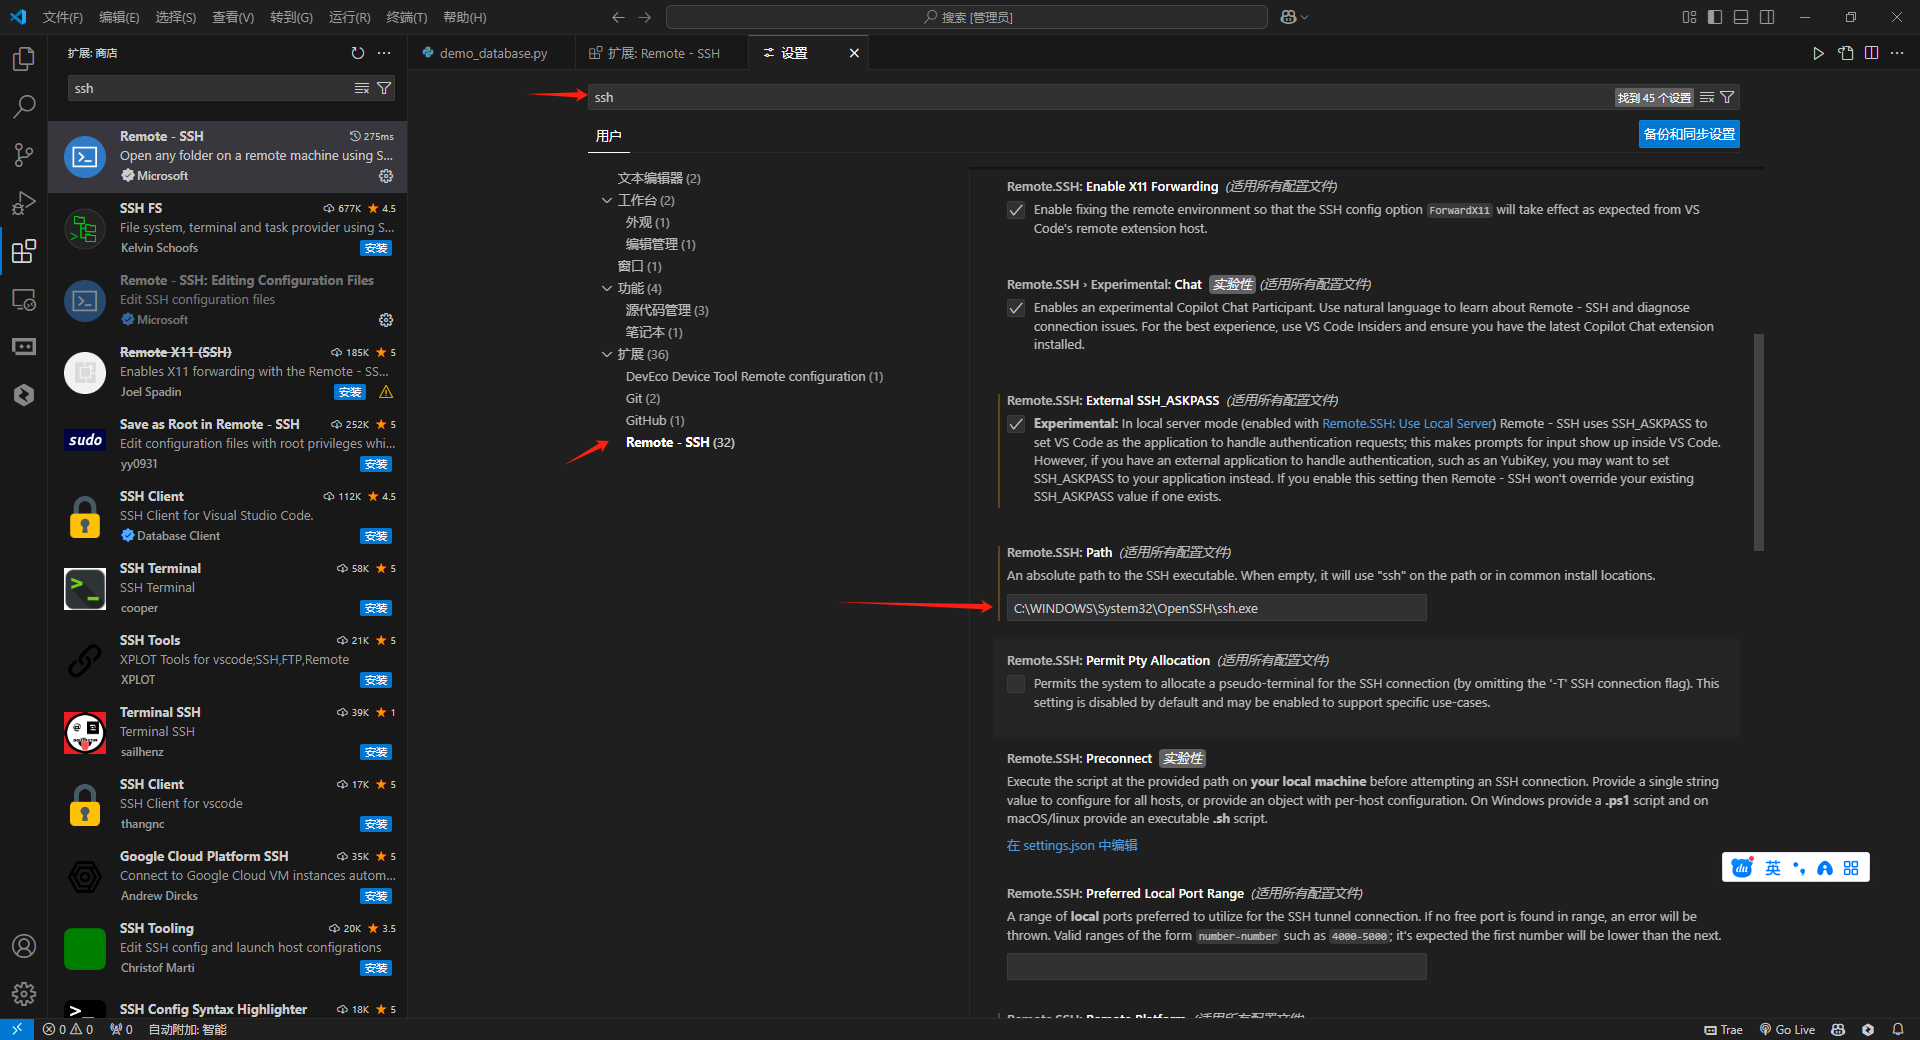Split the editor window

tap(1871, 53)
